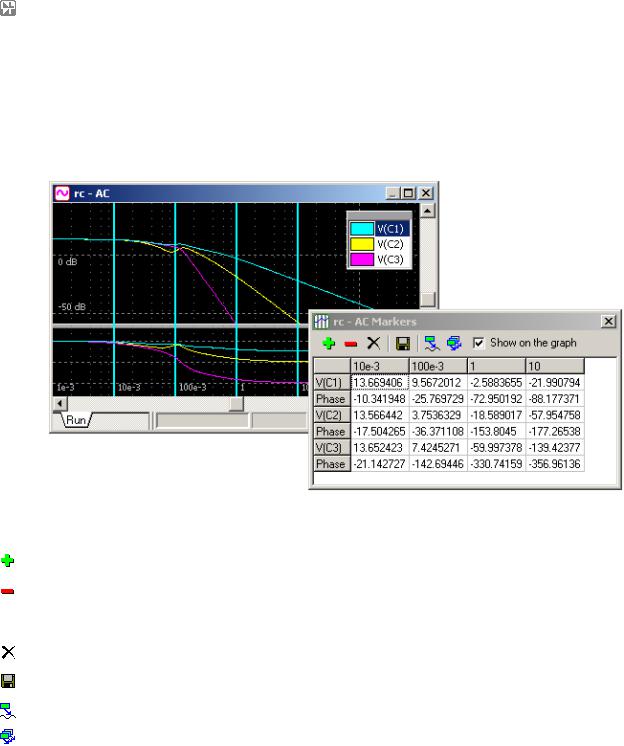Close the rc - AC Markers window
The width and height of the screenshot is (624, 746).
[608, 321]
